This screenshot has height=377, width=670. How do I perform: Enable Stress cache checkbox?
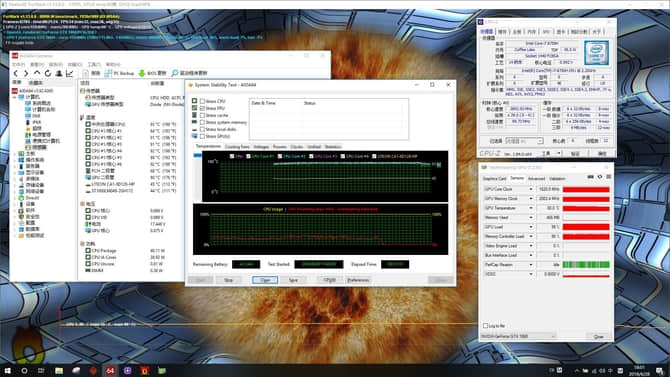202,115
